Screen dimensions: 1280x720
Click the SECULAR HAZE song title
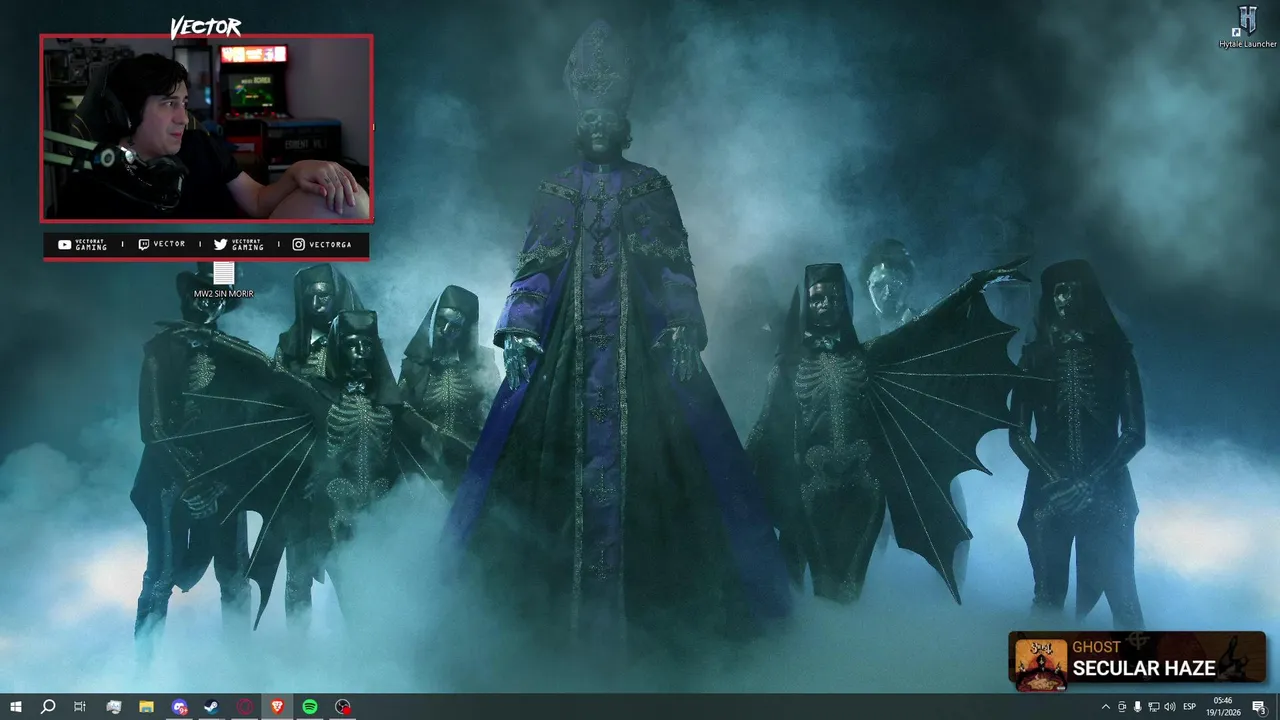pyautogui.click(x=1144, y=668)
